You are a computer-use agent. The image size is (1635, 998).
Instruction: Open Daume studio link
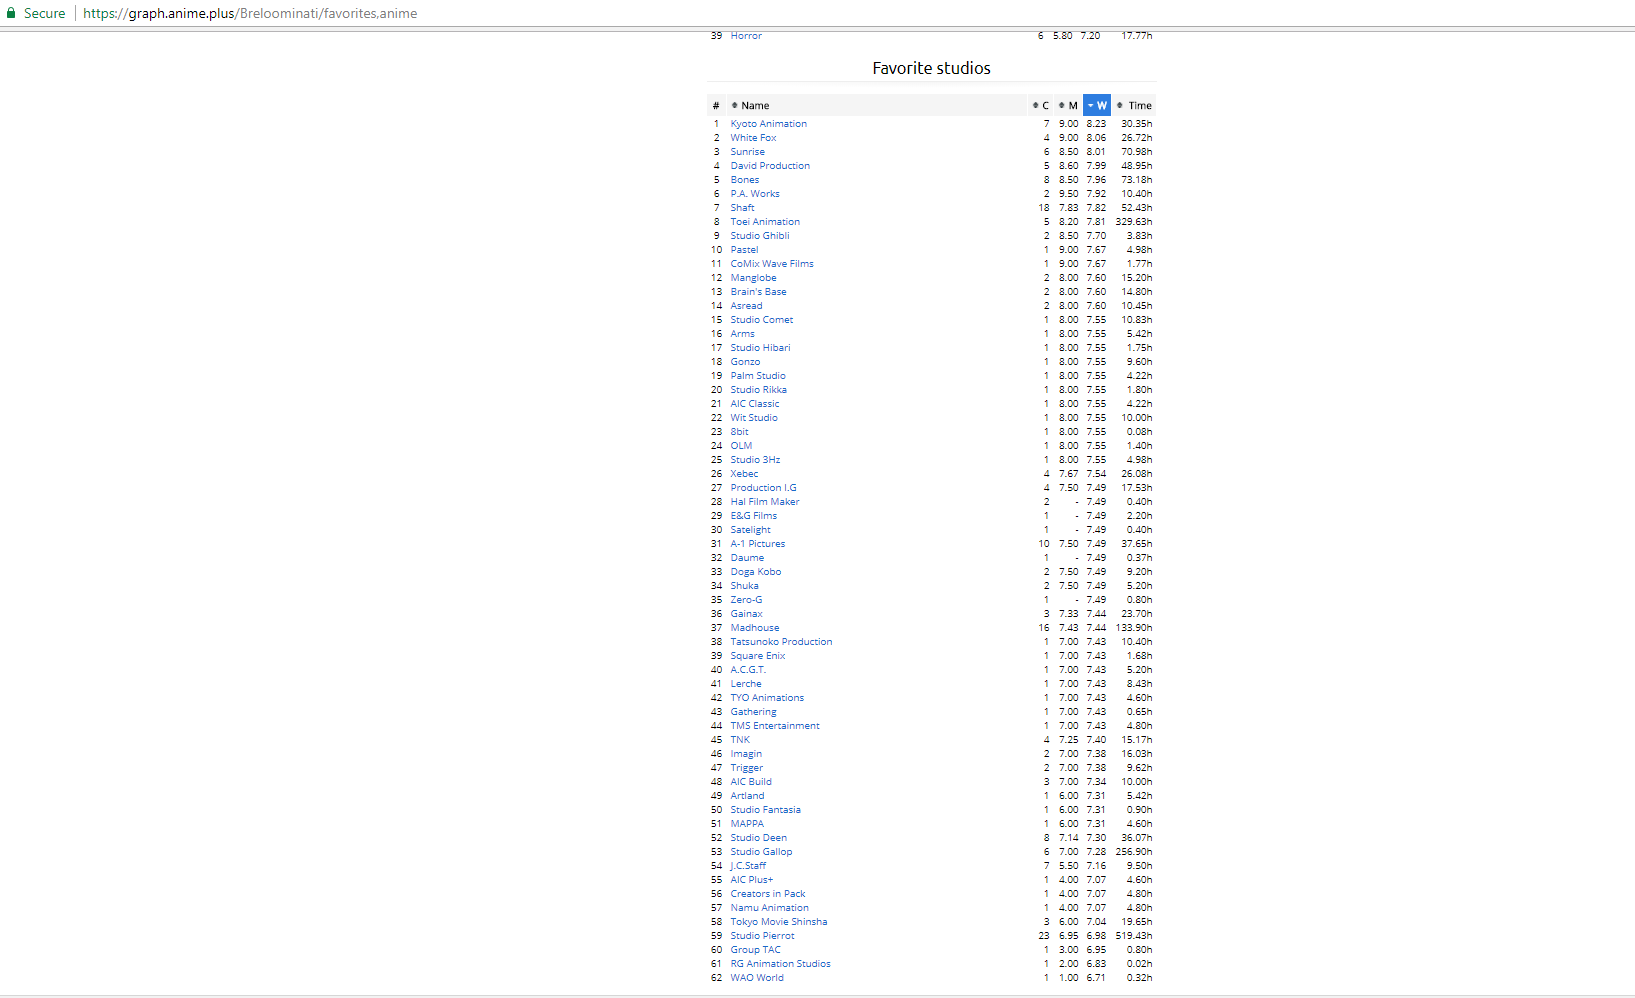tap(747, 558)
